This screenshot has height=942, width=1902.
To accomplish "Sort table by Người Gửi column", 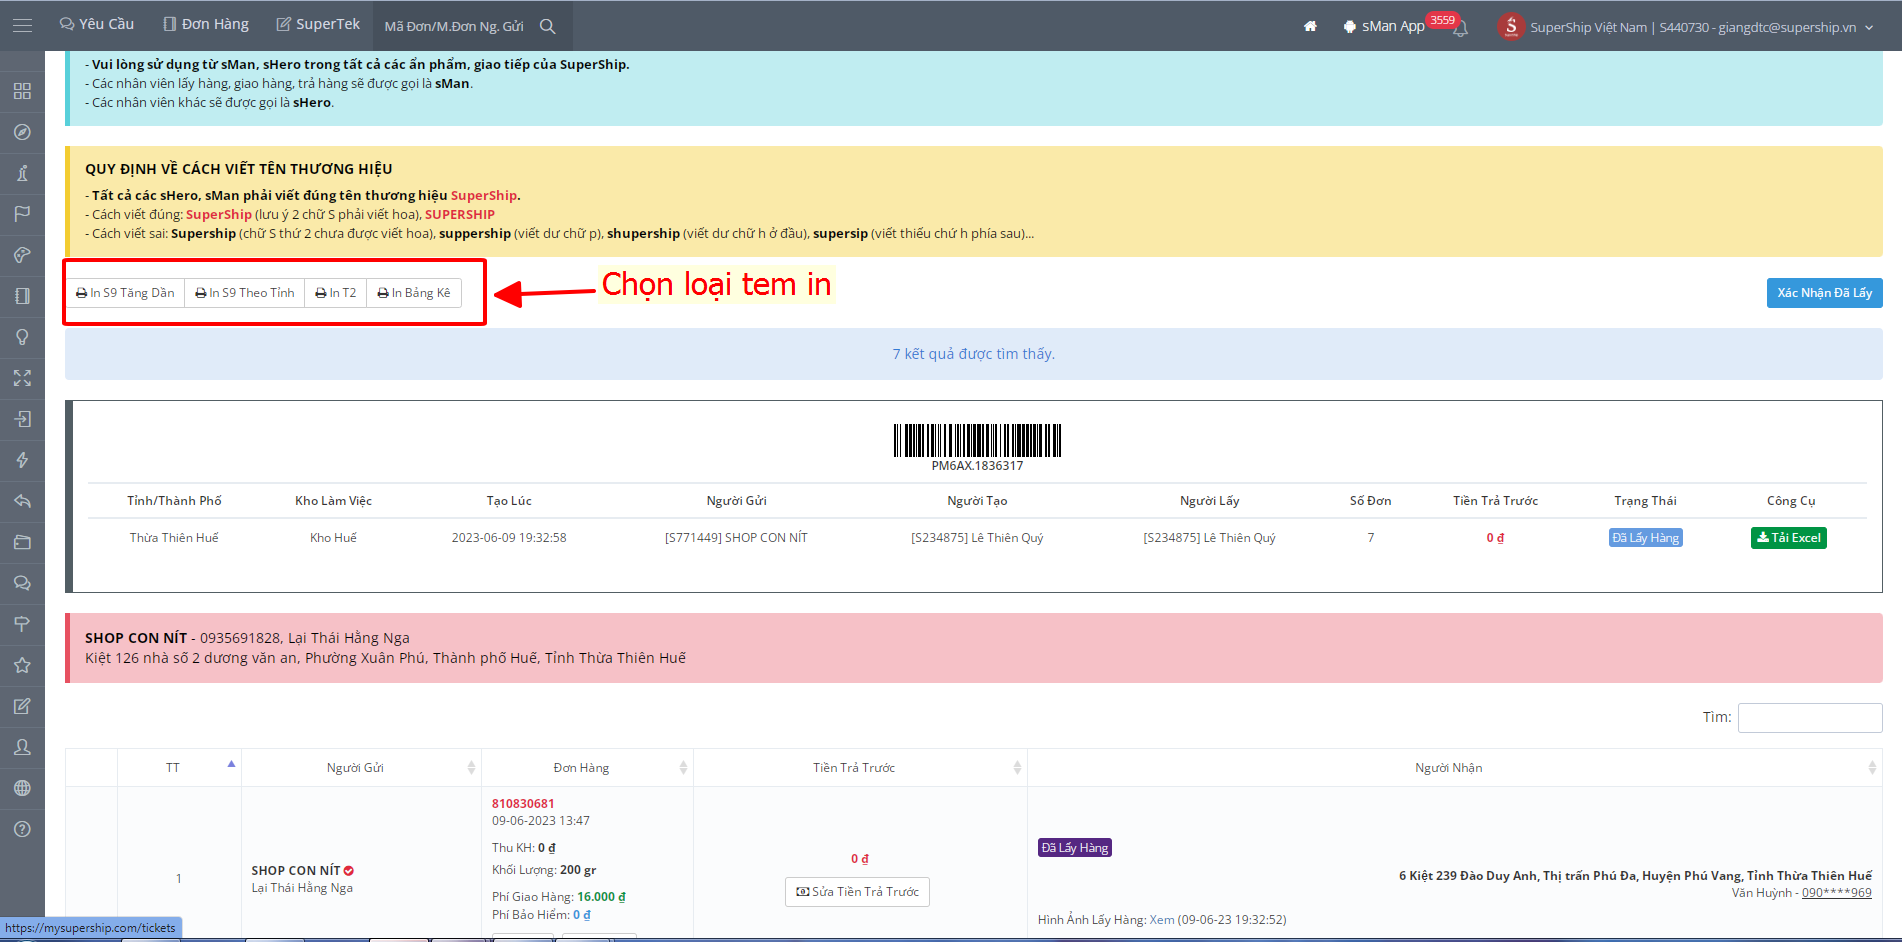I will pos(361,767).
